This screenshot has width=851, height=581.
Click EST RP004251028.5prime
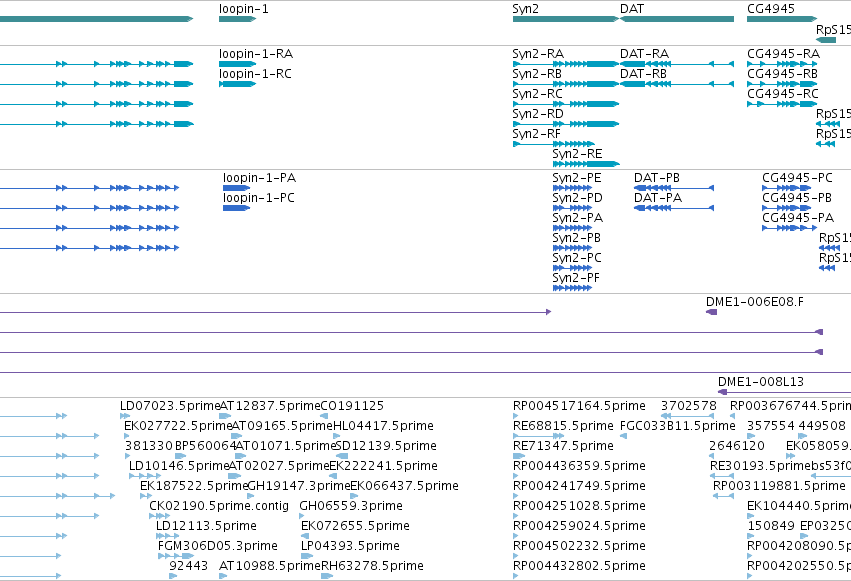(516, 516)
